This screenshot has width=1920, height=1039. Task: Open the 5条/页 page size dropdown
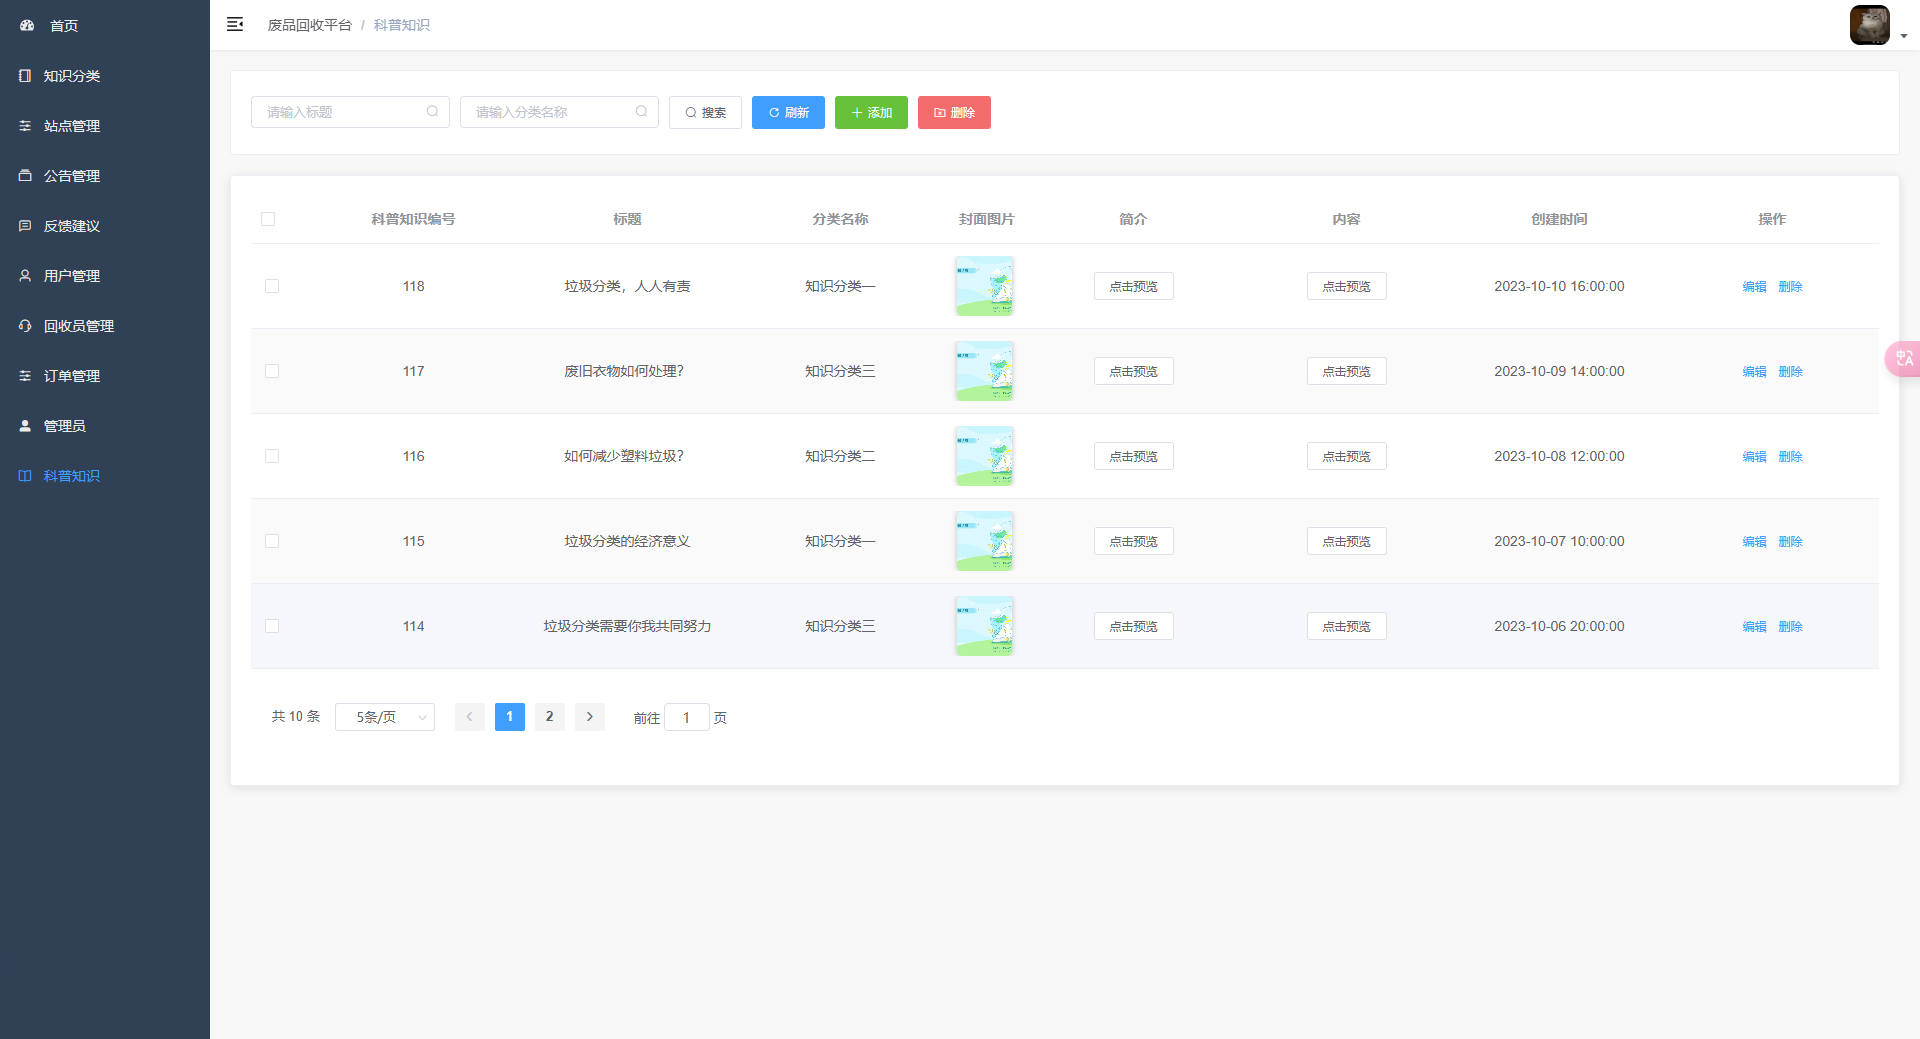tap(385, 717)
